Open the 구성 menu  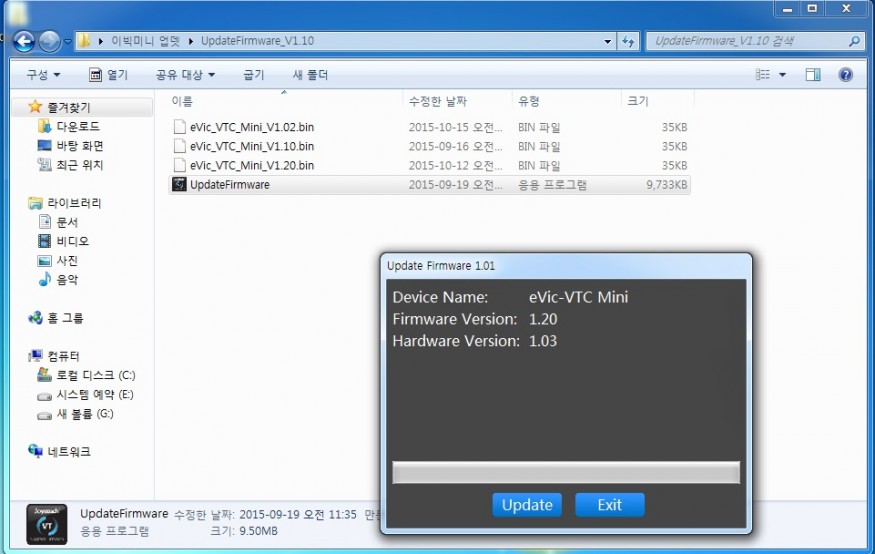click(x=43, y=75)
